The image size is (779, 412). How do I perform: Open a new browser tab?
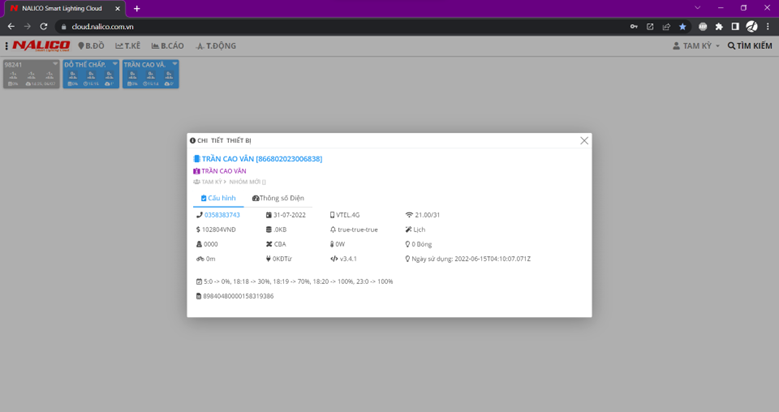pos(137,8)
